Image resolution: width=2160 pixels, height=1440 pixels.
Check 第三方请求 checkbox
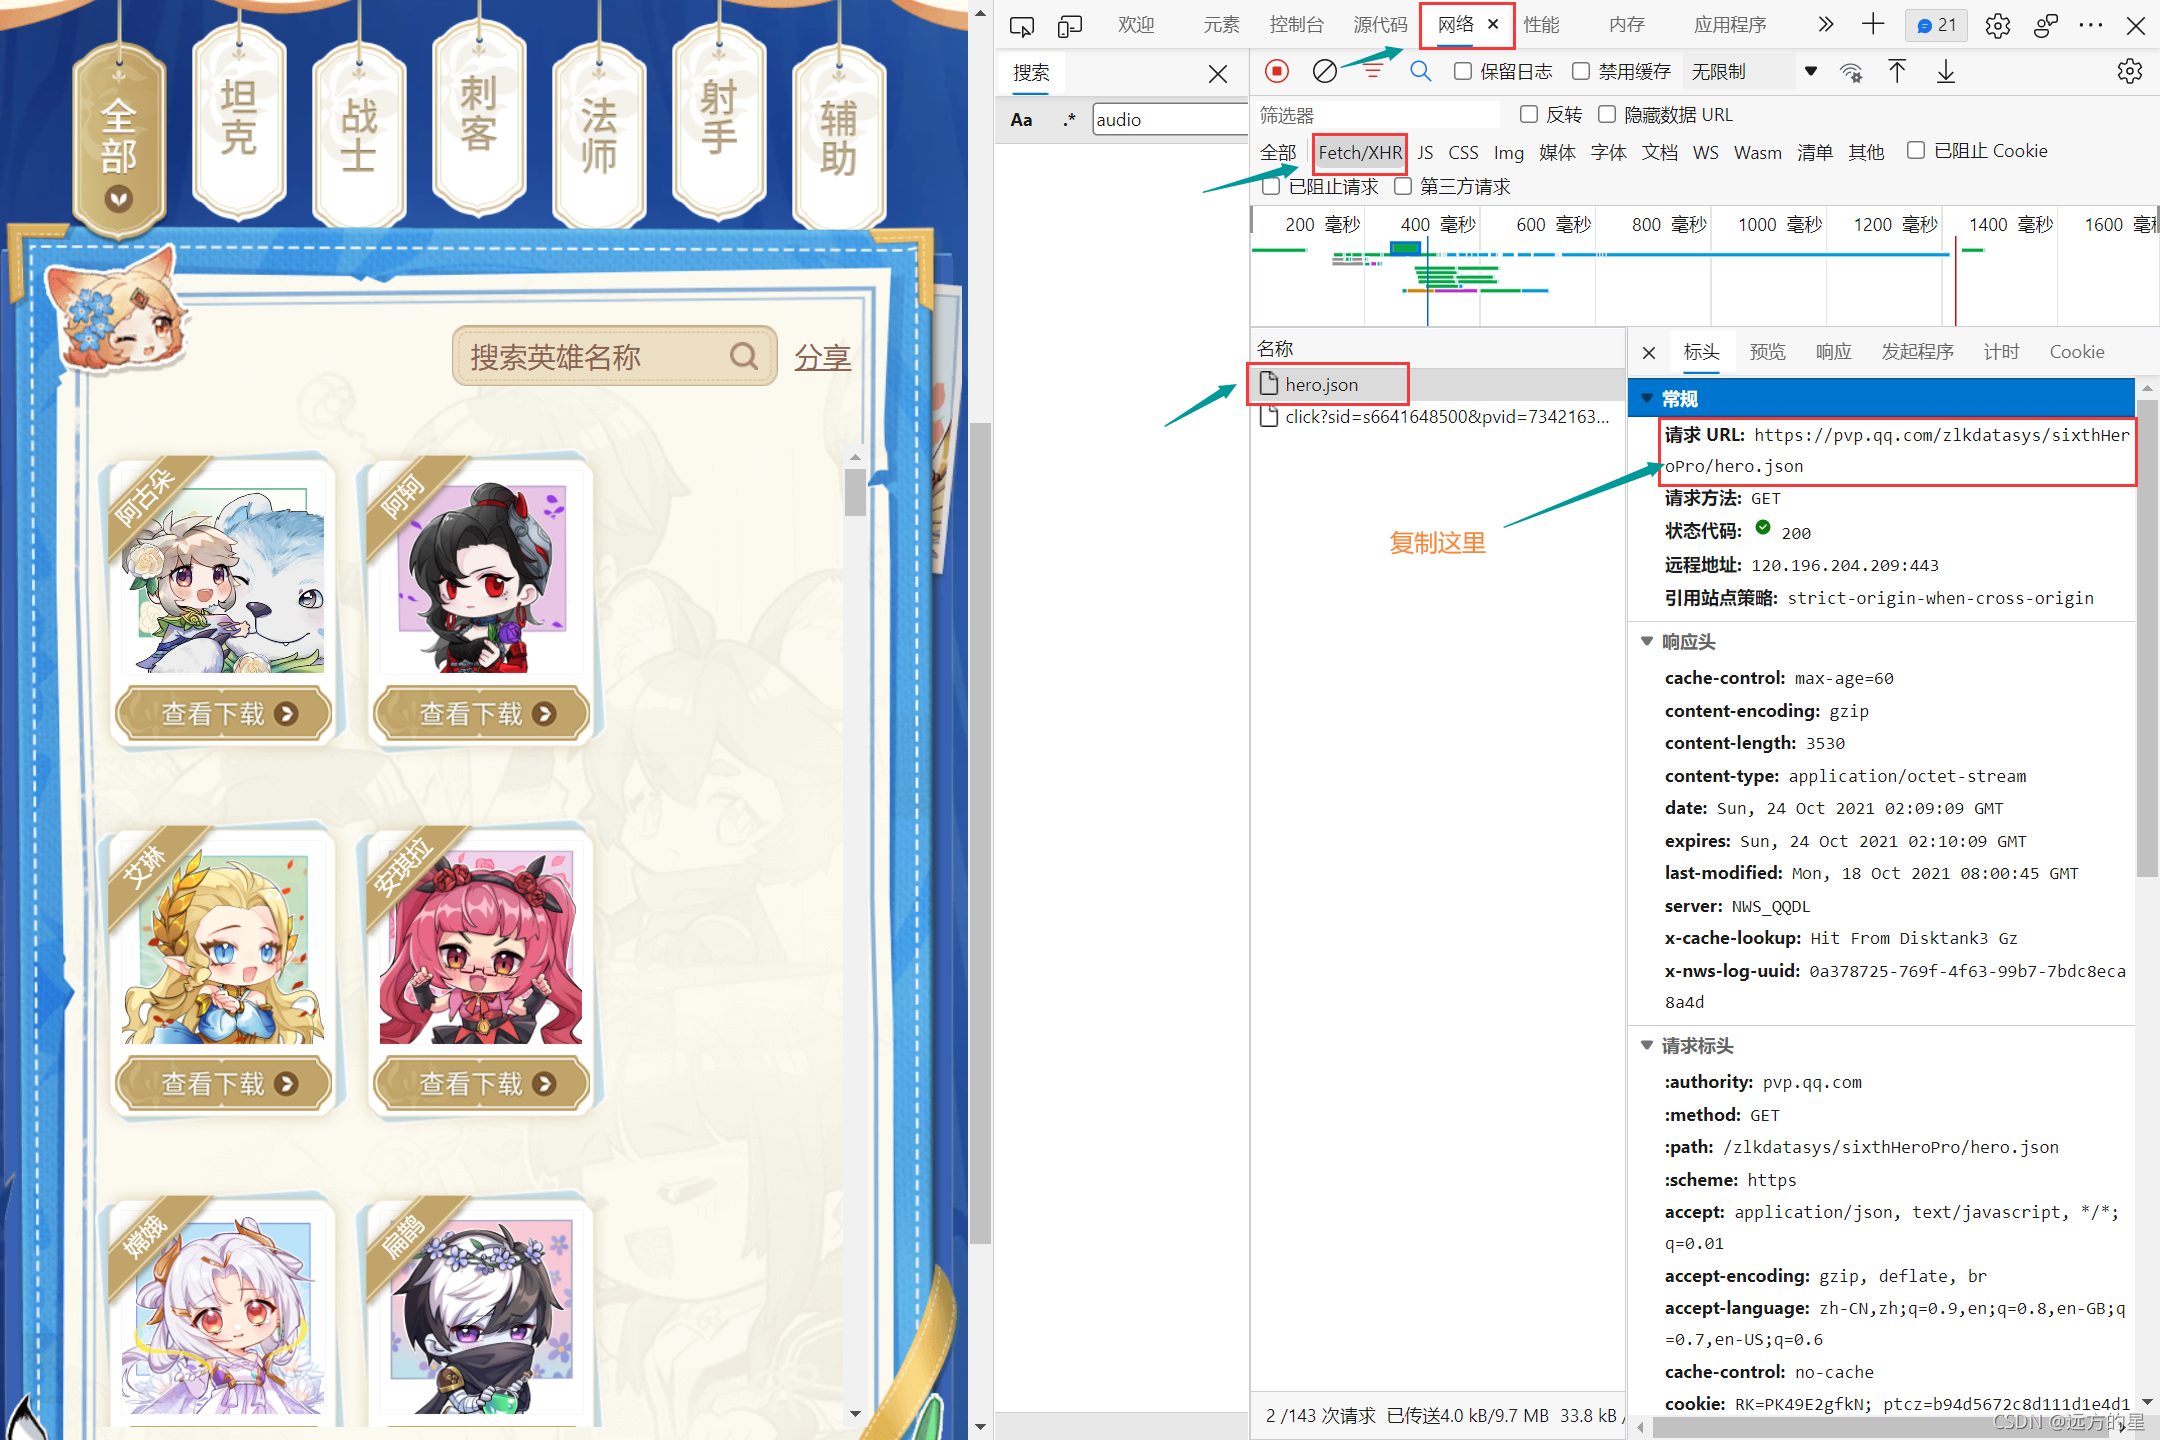[x=1402, y=186]
